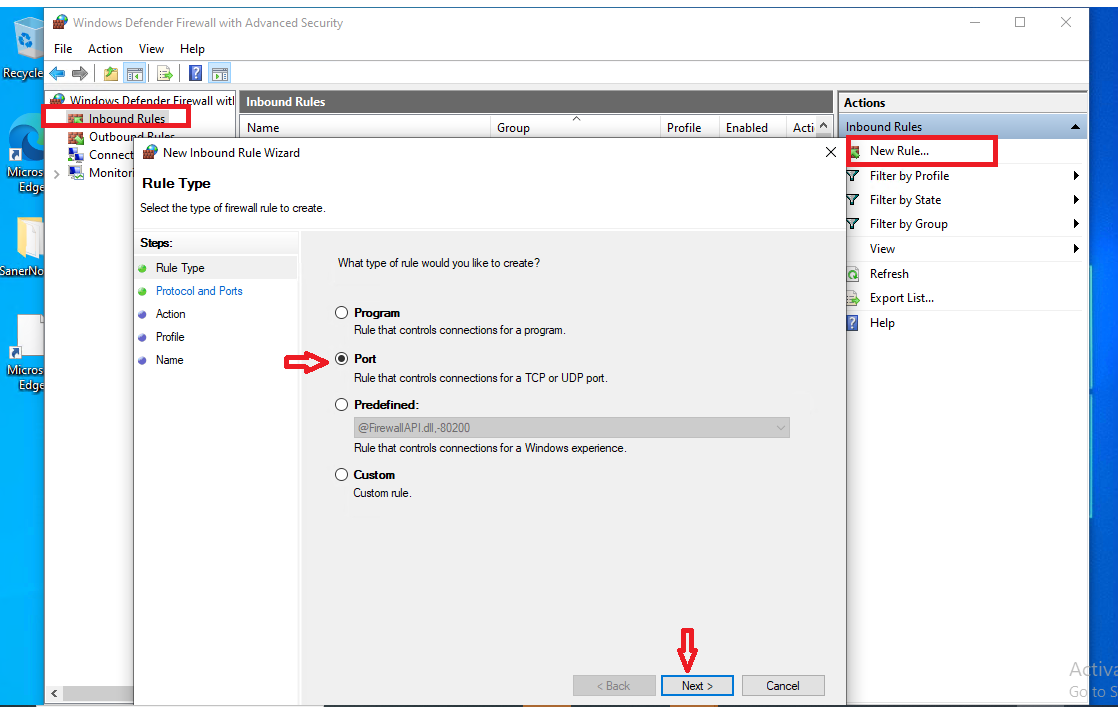Click the gray Forward arrow in toolbar

[x=80, y=73]
